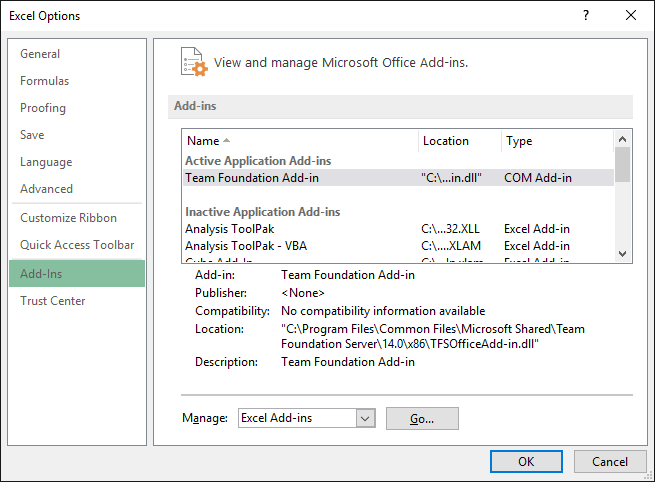Click the Add-ins section header bar

tap(400, 107)
